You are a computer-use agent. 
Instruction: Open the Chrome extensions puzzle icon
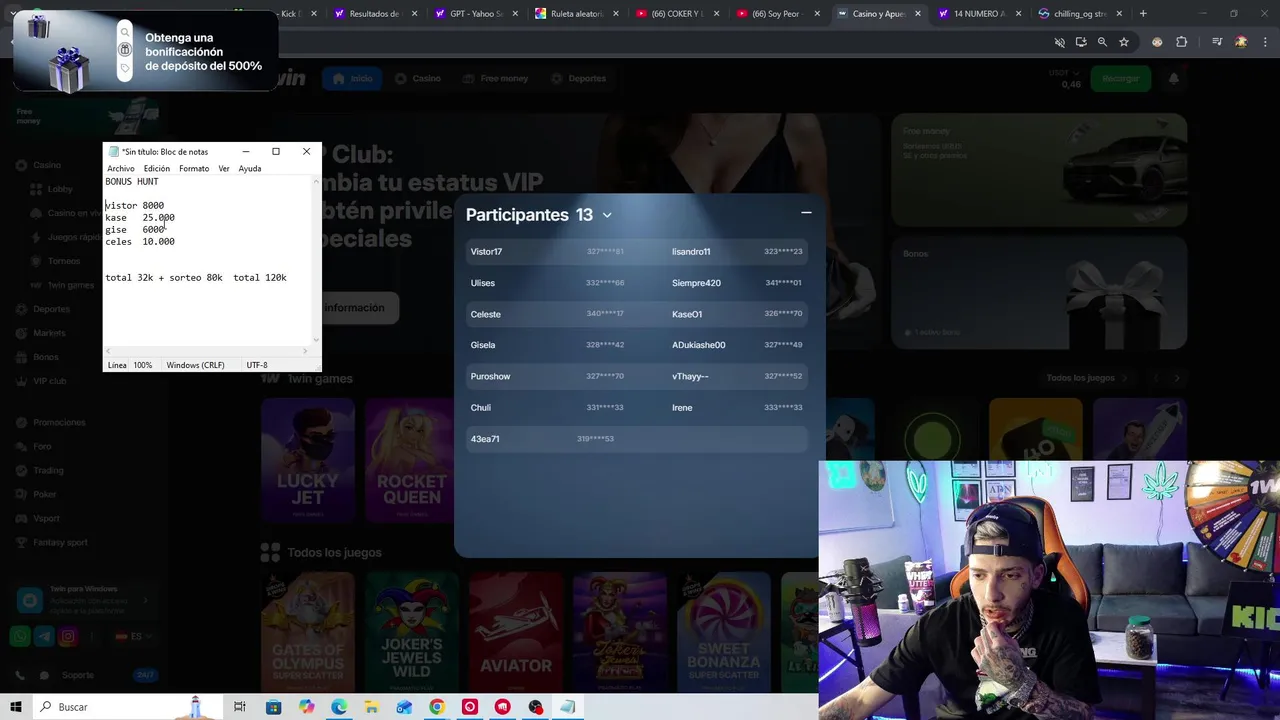(x=1182, y=42)
